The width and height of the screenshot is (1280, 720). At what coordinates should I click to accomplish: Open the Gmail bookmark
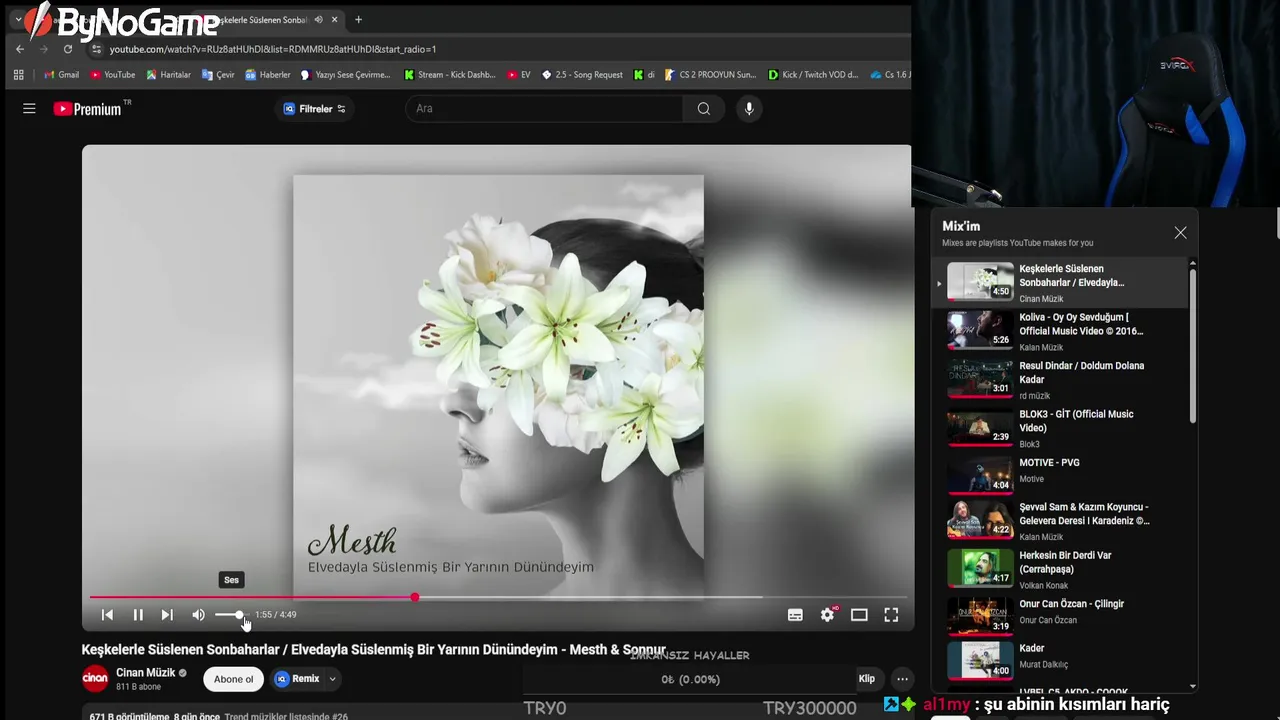click(61, 75)
